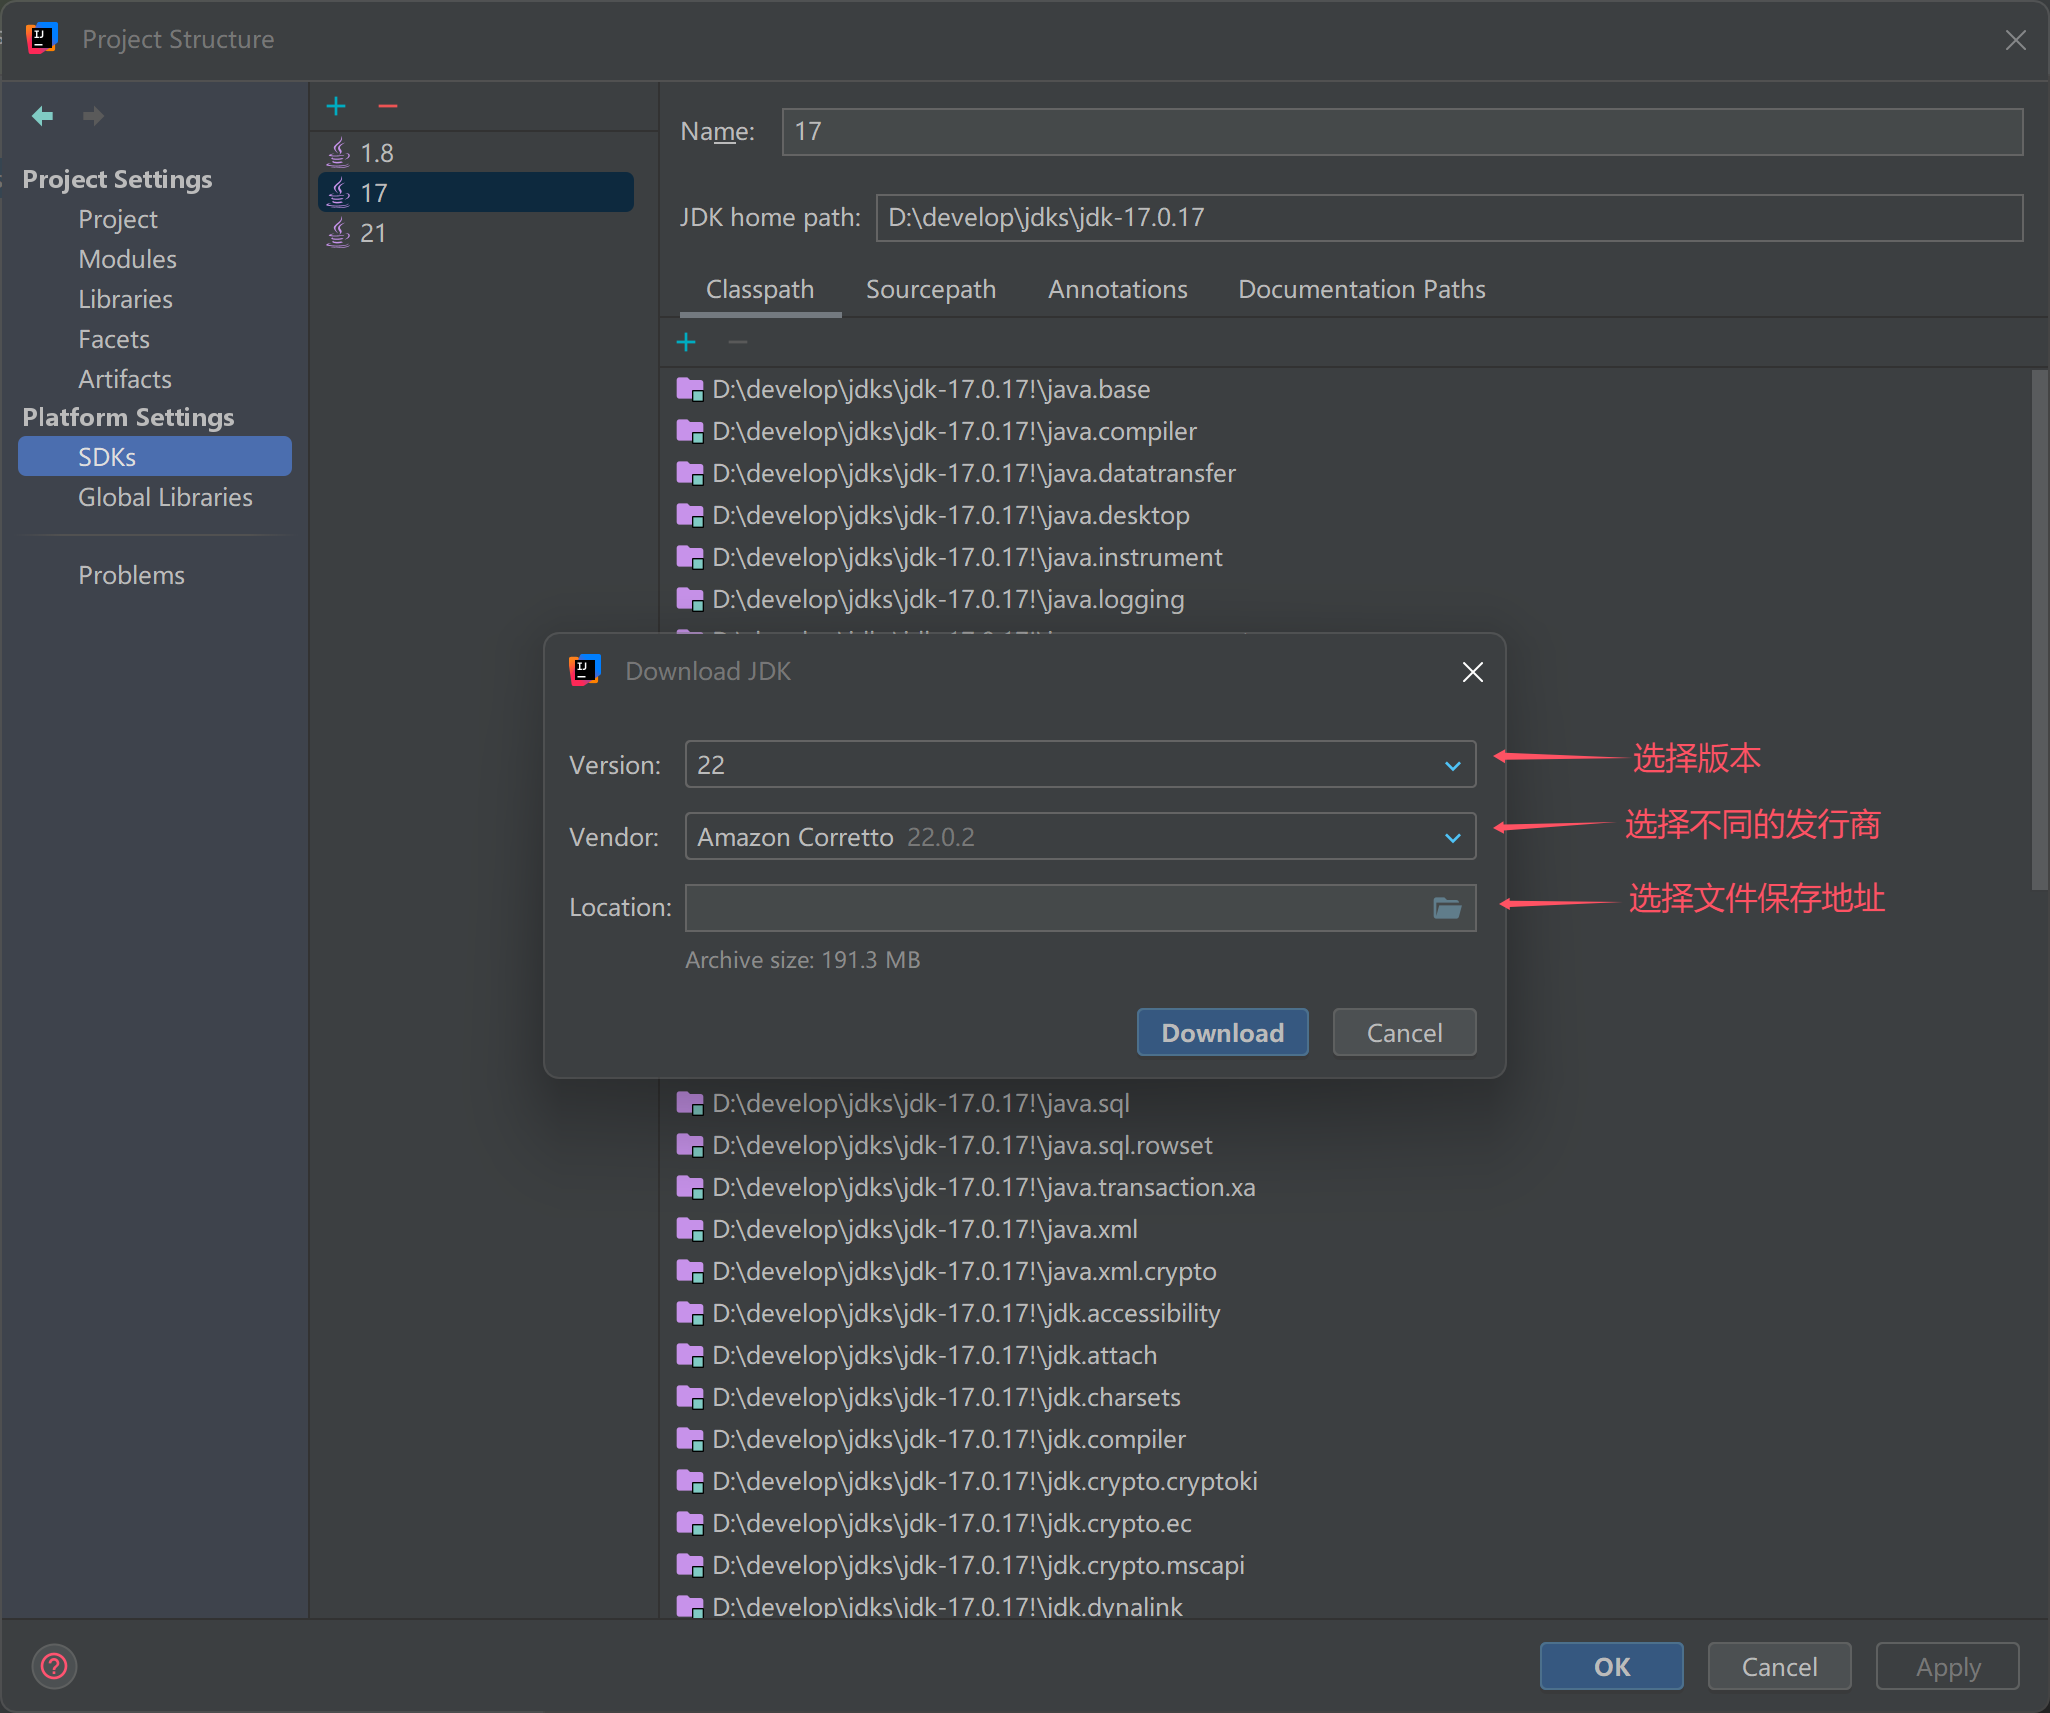The image size is (2050, 1713).
Task: Close the Download JDK dialog
Action: [1472, 672]
